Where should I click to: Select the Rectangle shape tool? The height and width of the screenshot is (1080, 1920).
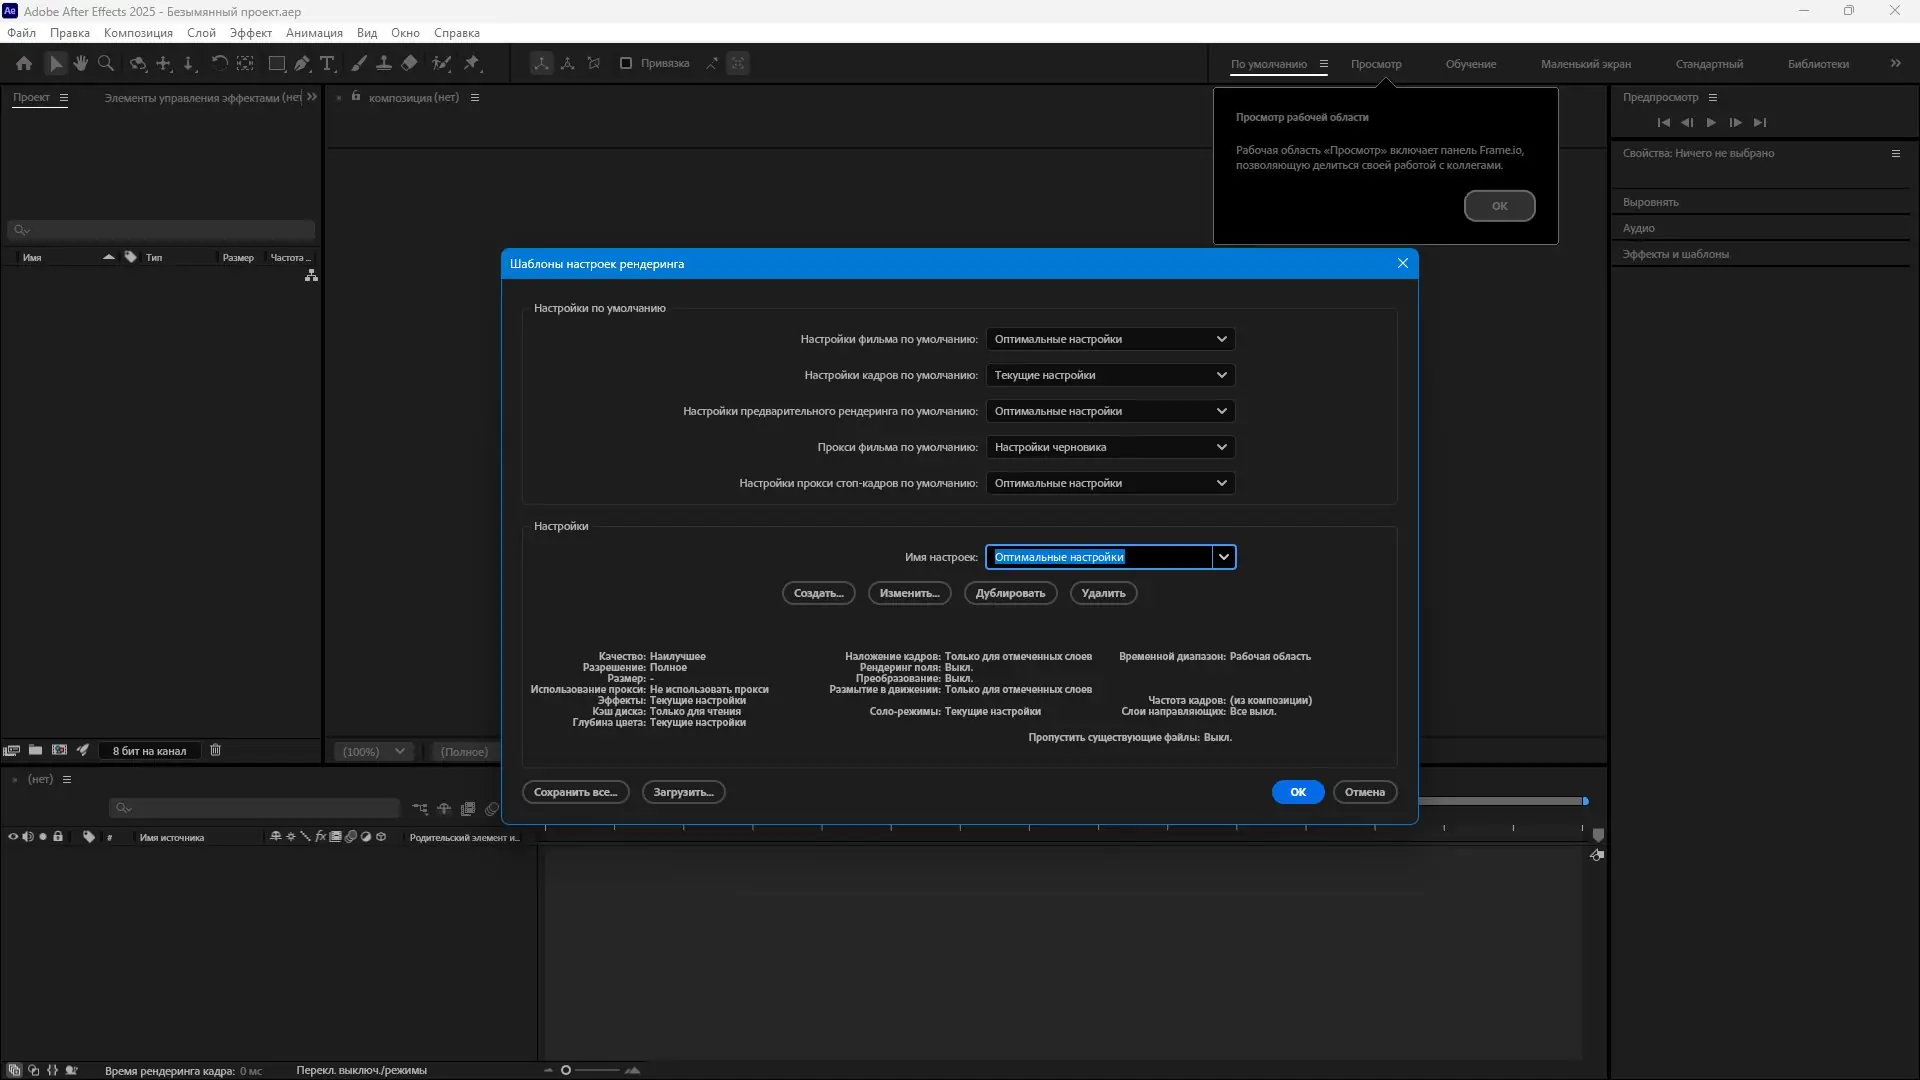click(x=277, y=63)
